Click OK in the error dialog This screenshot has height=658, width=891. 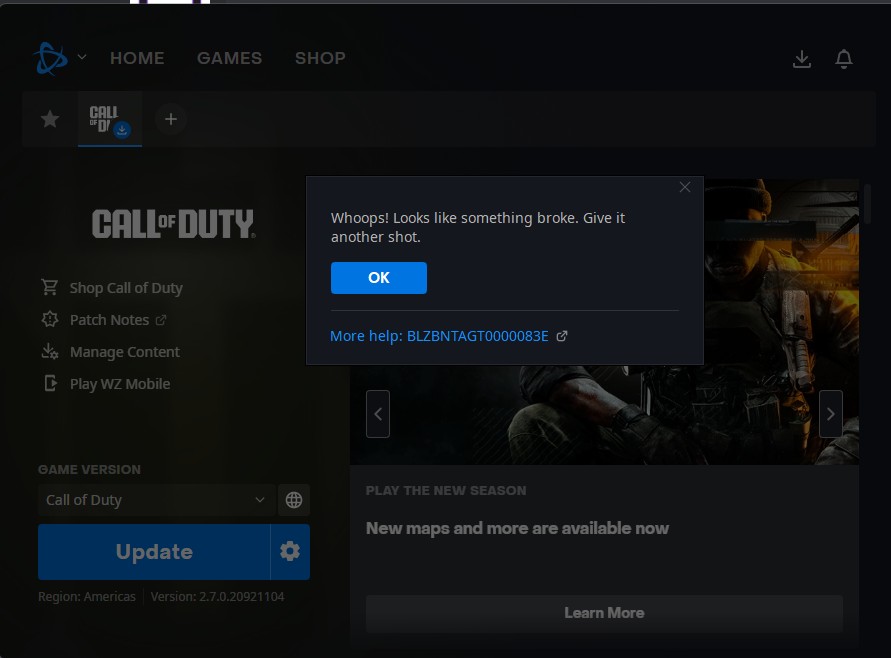tap(378, 278)
